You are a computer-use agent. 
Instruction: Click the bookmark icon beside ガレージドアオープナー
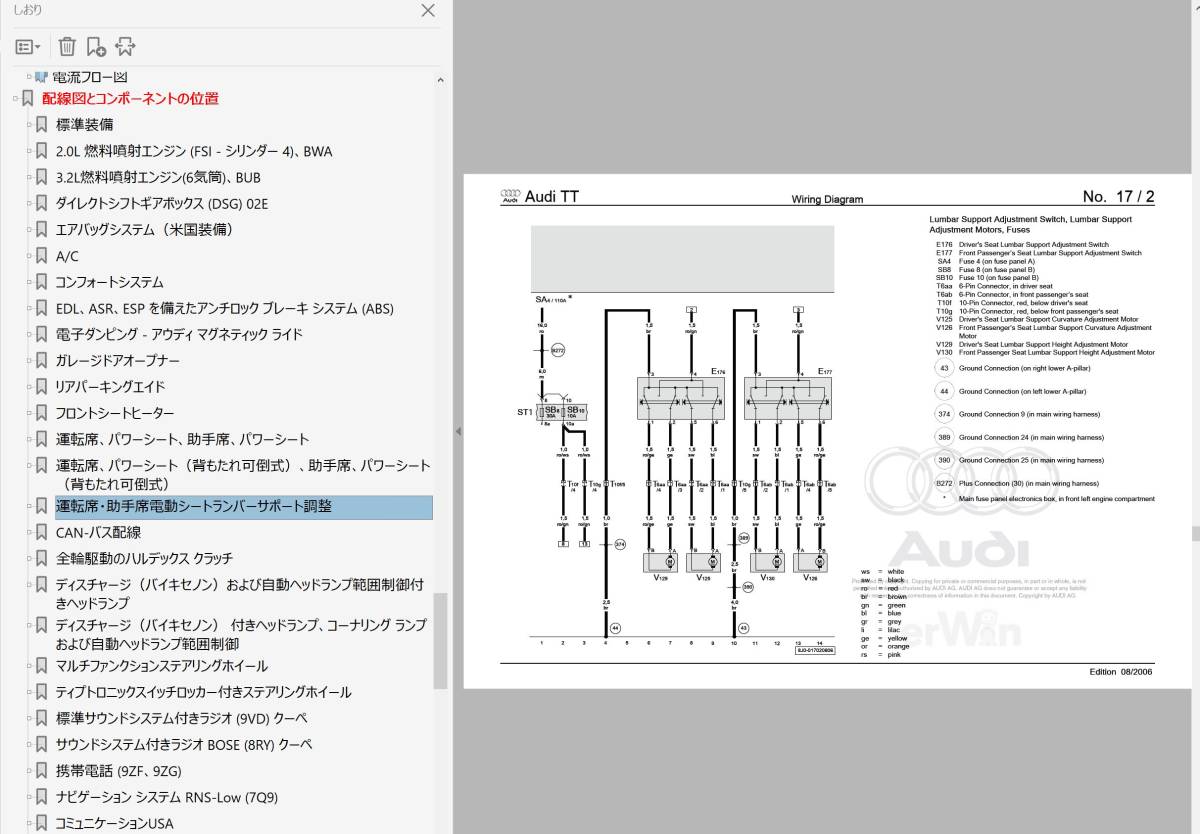pyautogui.click(x=41, y=360)
